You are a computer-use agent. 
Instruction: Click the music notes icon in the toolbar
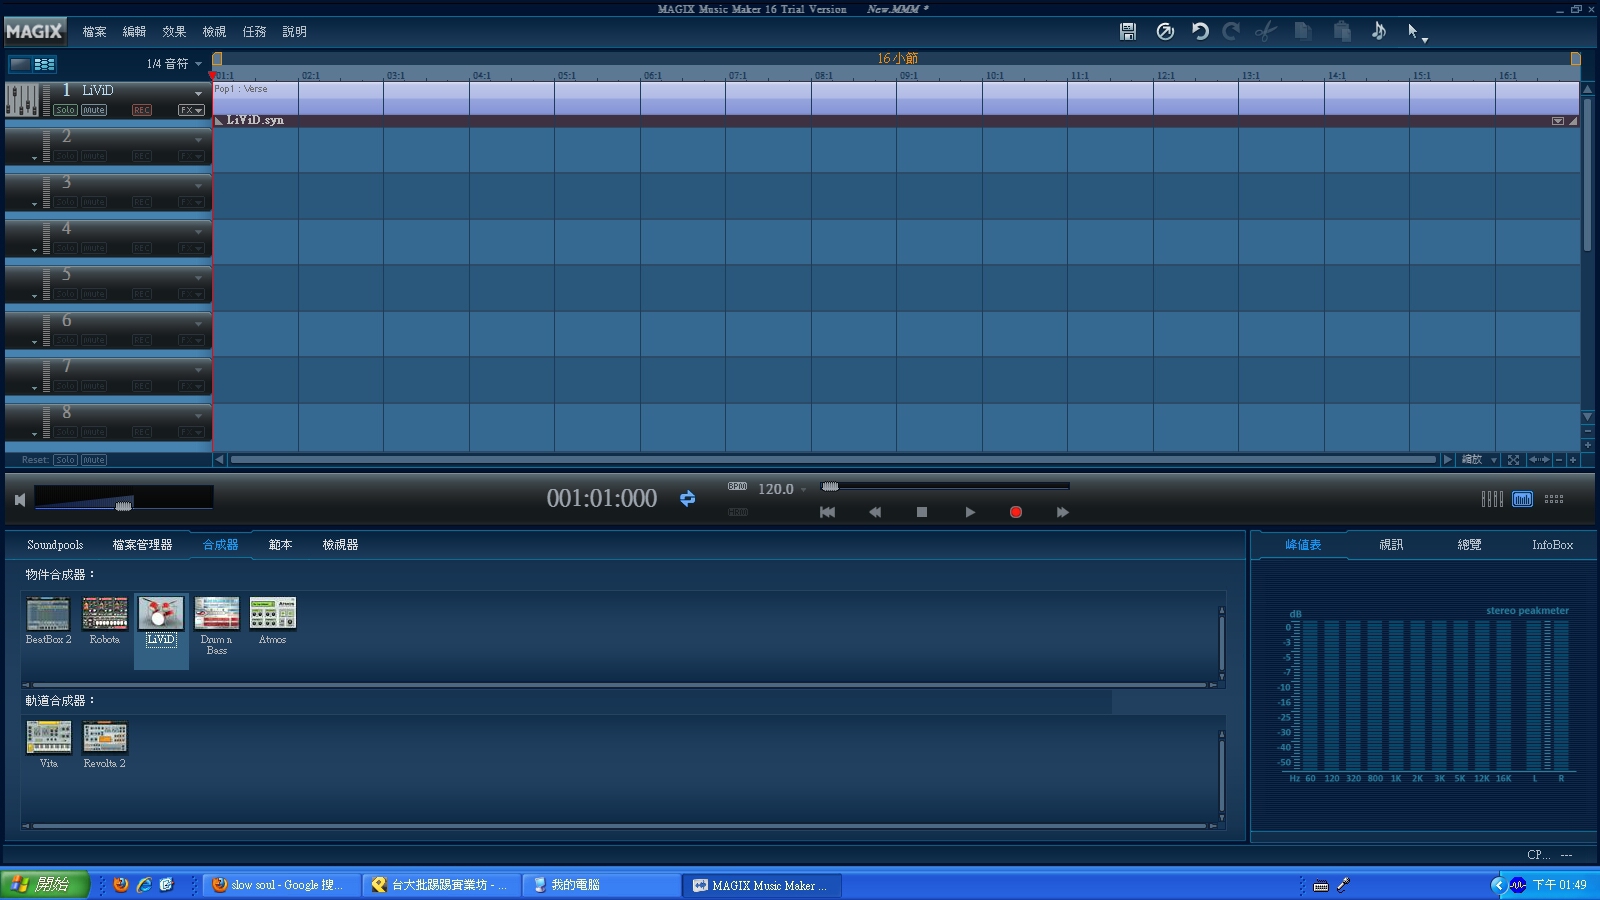[1378, 32]
